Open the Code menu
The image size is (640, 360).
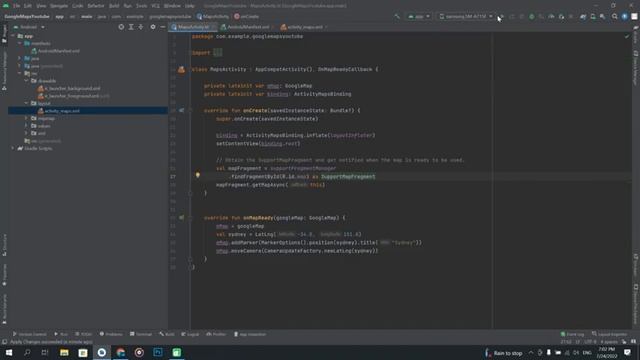click(x=78, y=6)
